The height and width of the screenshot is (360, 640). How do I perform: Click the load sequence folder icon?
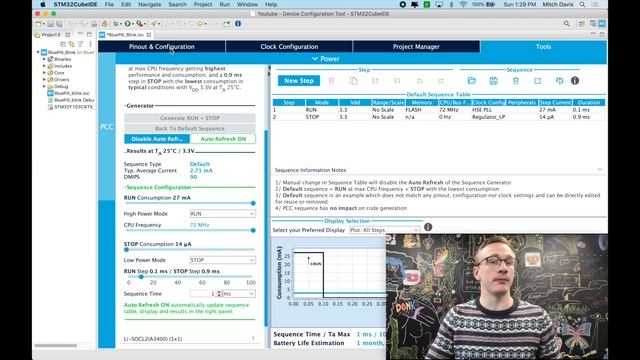coord(472,81)
